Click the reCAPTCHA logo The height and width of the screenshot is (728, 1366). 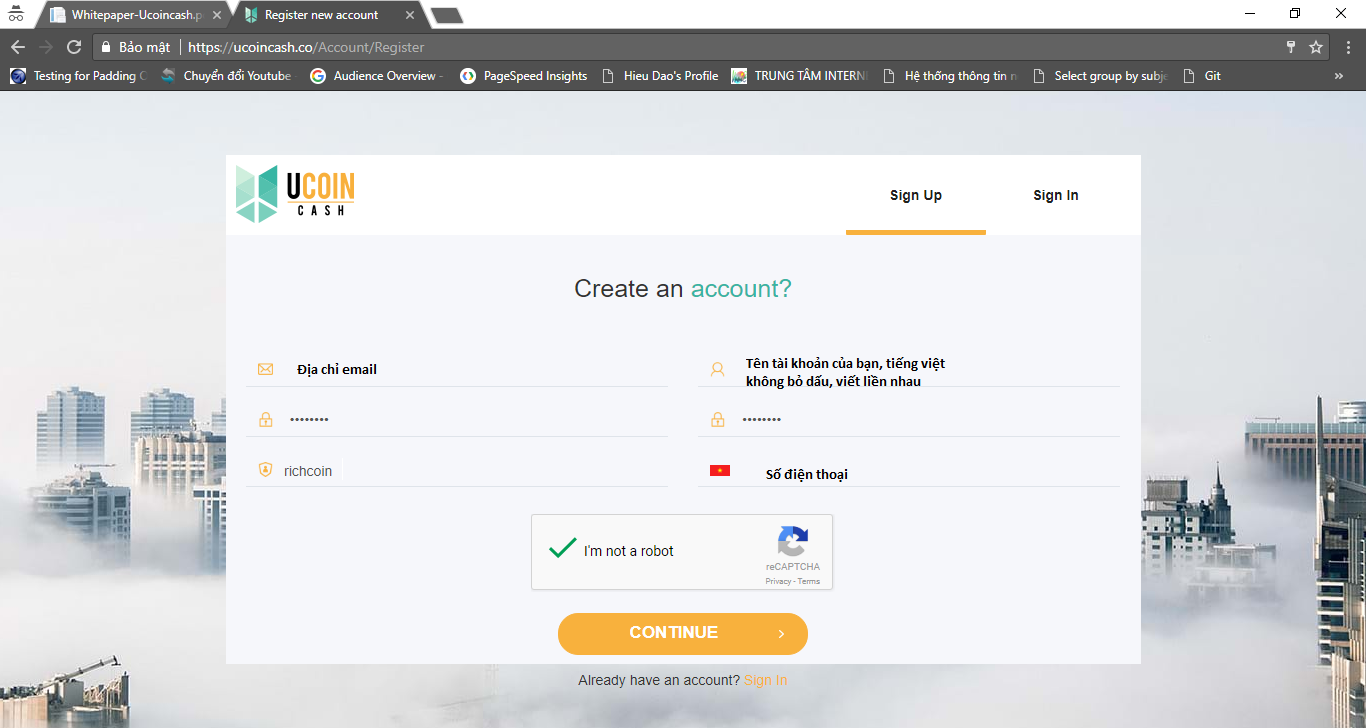point(792,541)
